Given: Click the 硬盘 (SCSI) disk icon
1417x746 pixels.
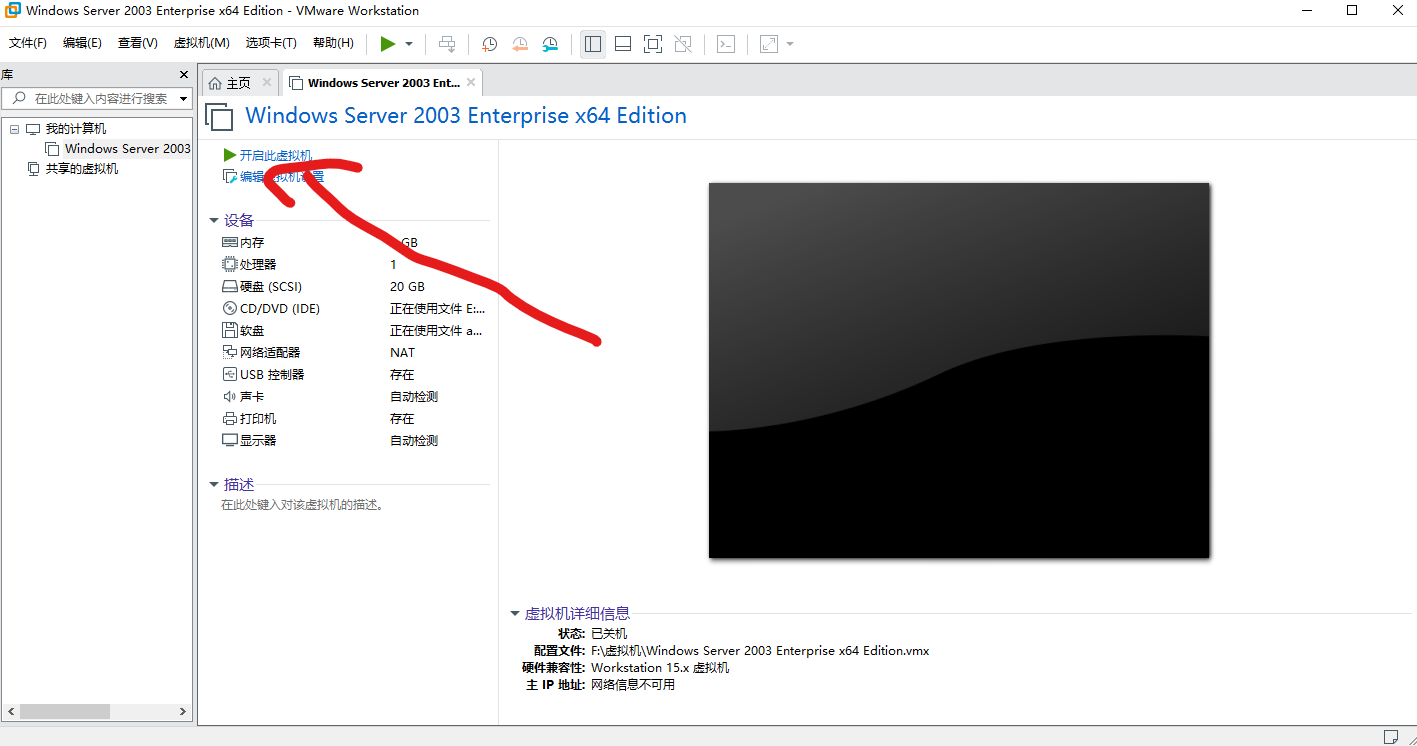Looking at the screenshot, I should click(x=230, y=287).
